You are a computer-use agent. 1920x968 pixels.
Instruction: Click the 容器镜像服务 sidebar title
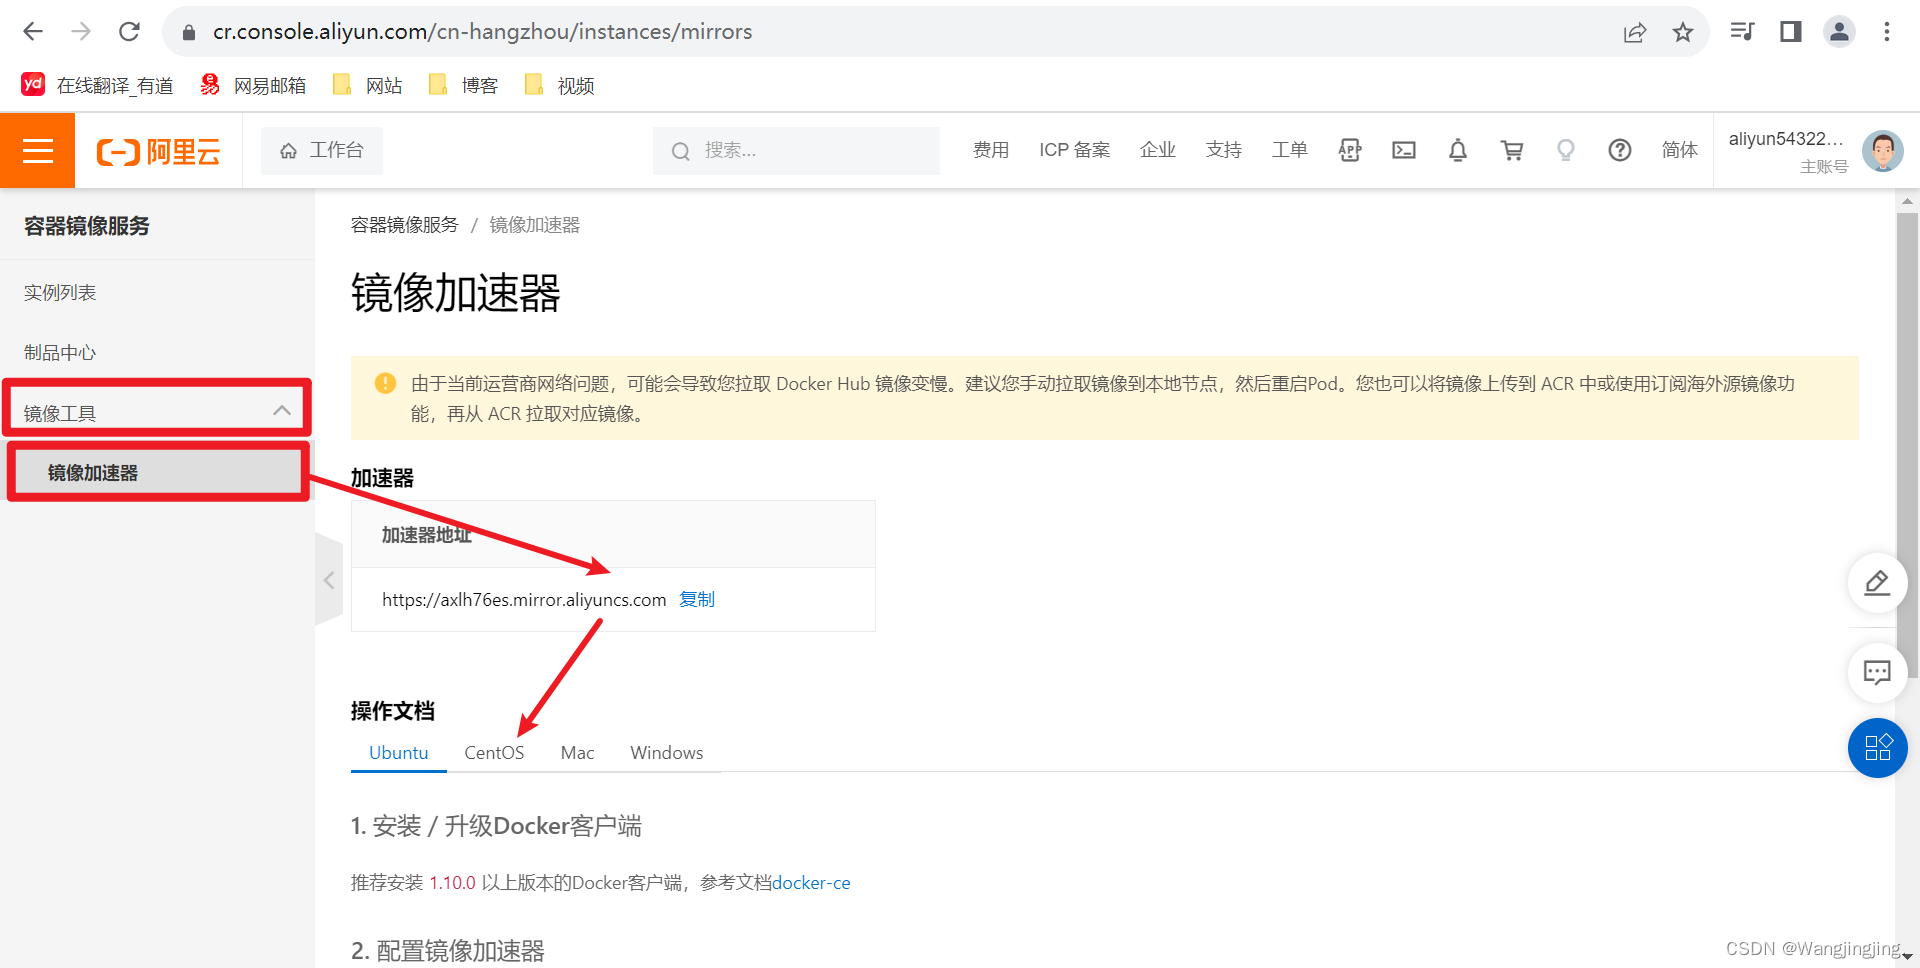pyautogui.click(x=86, y=226)
